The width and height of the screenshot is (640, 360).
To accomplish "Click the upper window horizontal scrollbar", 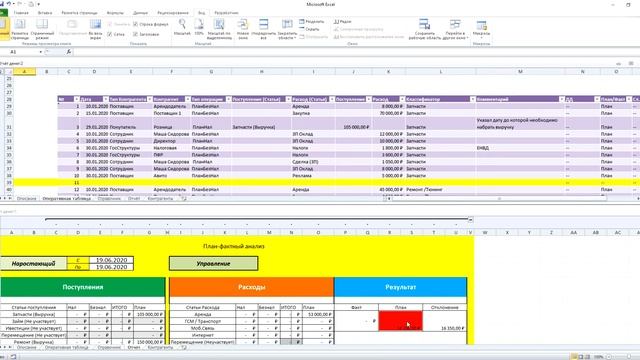I will [x=498, y=199].
